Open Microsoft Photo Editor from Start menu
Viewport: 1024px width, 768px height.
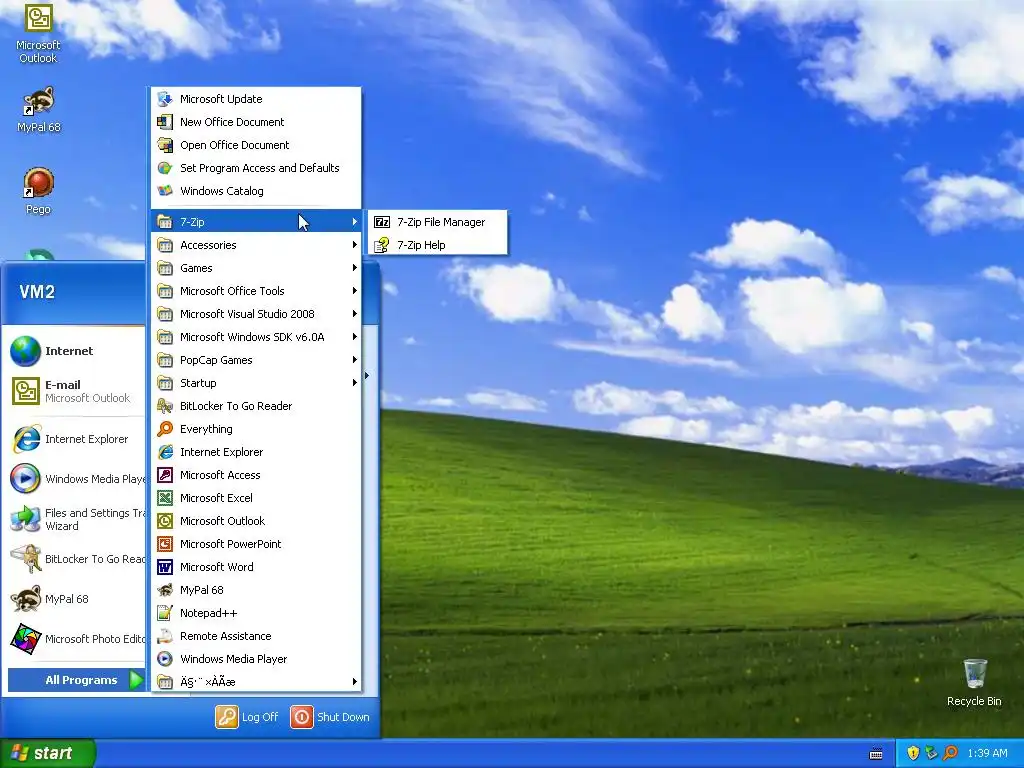pos(76,639)
